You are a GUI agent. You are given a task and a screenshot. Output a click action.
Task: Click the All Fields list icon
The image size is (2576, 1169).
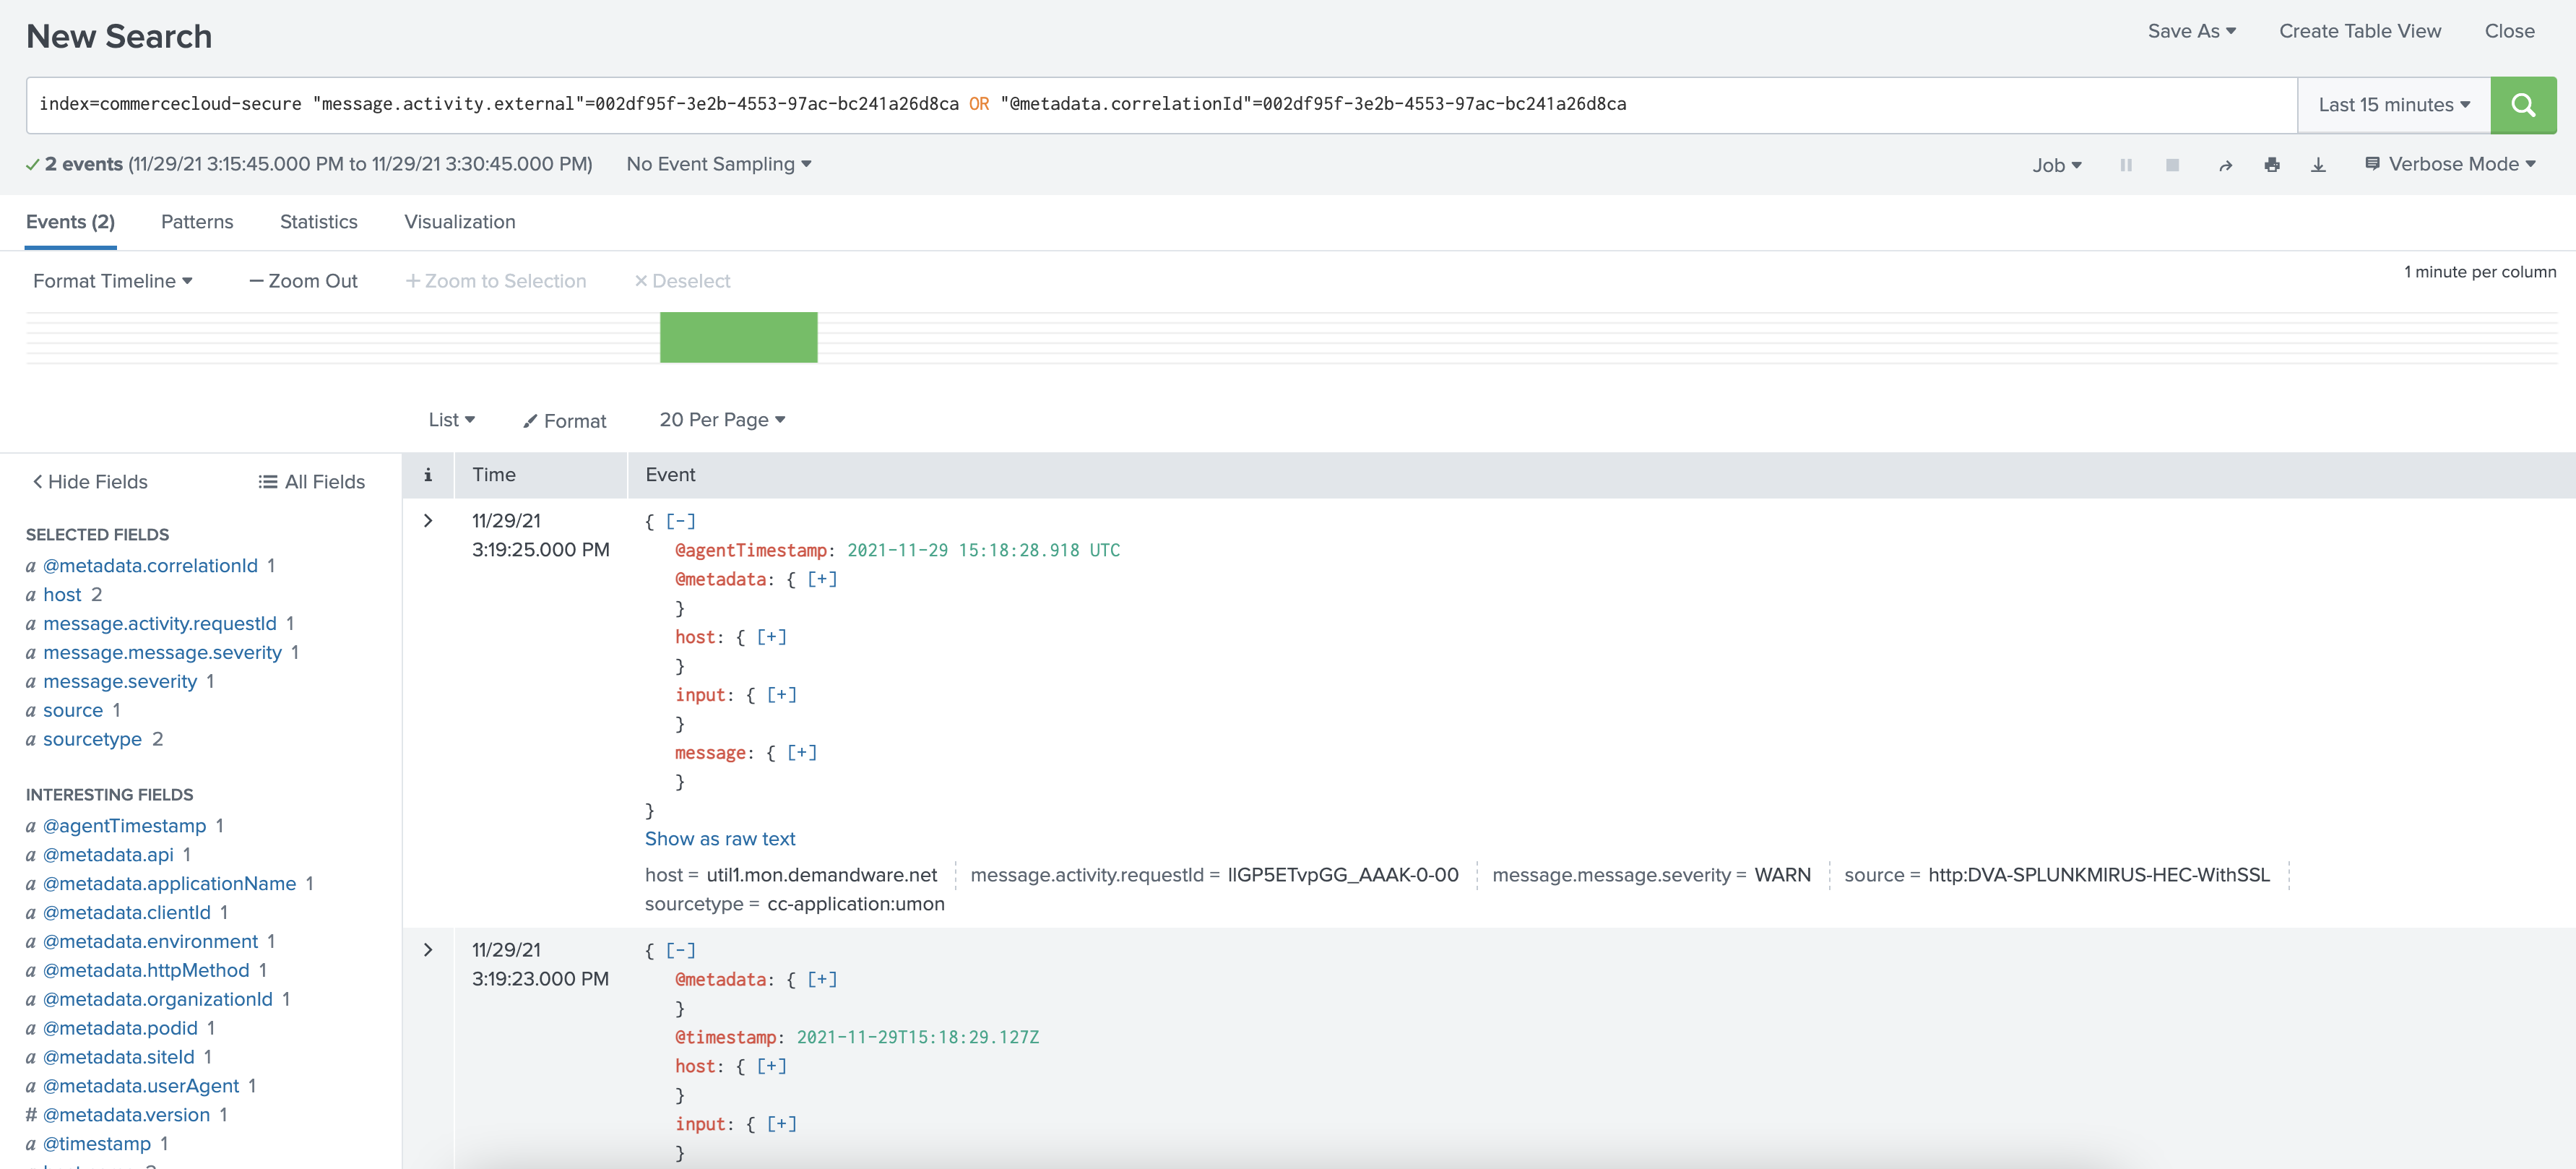pos(267,481)
